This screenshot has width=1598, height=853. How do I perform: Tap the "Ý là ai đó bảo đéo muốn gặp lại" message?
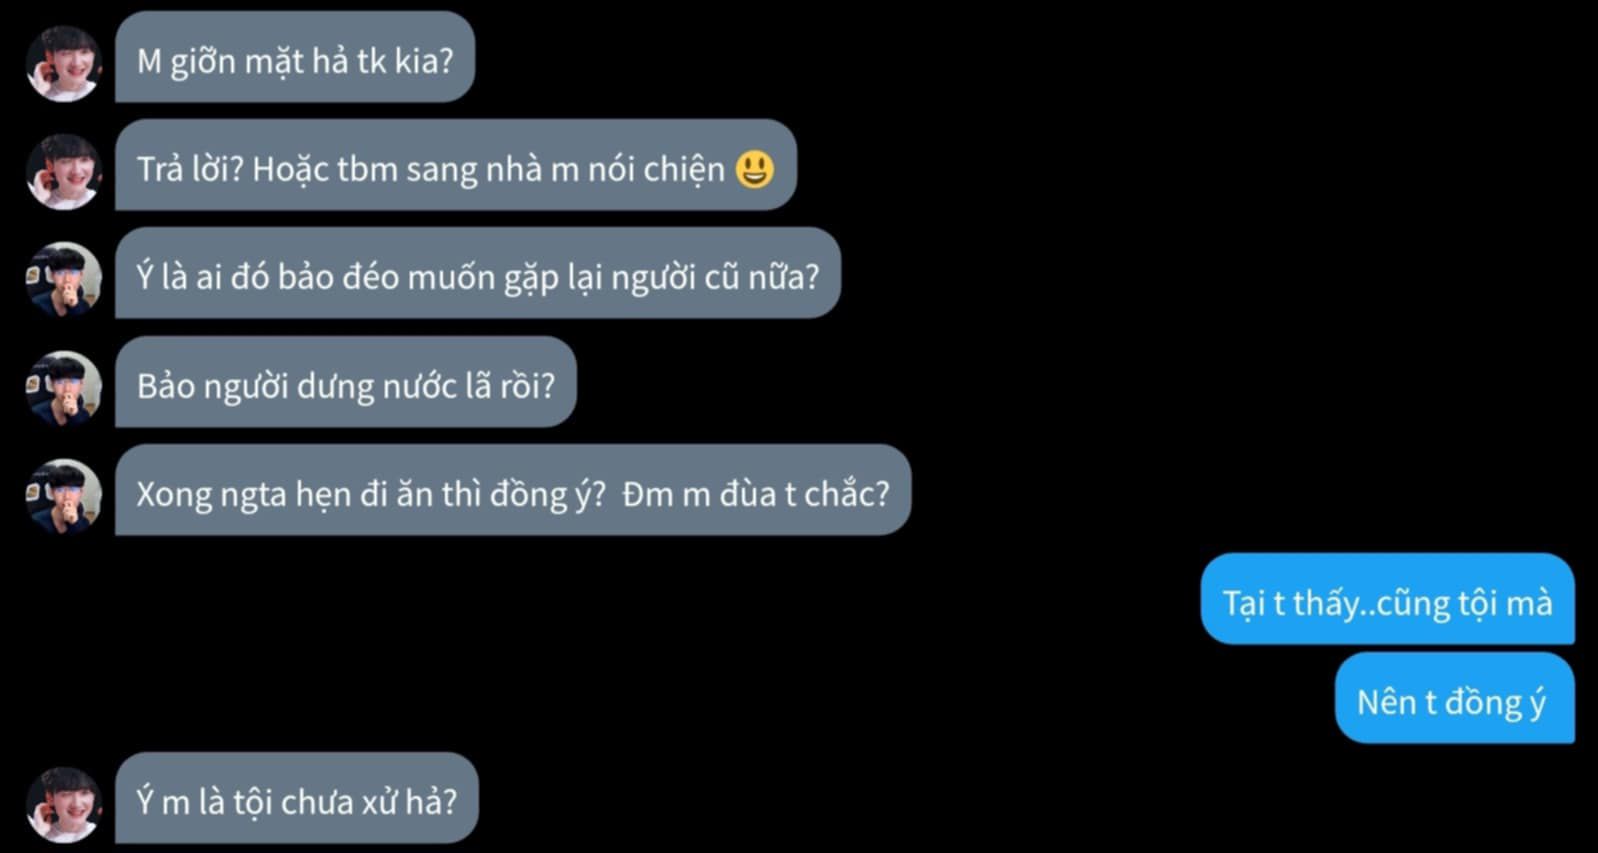[x=478, y=273]
